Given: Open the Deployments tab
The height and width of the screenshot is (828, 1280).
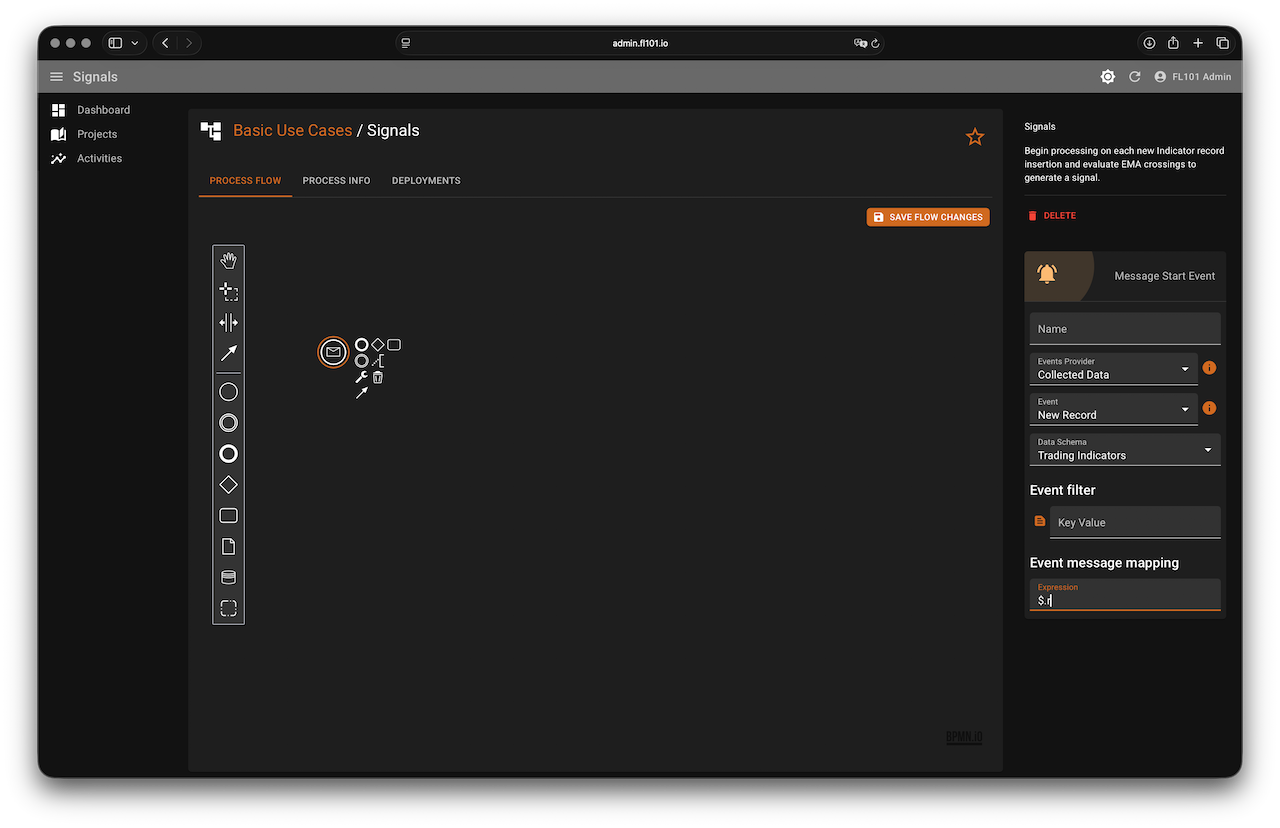Looking at the screenshot, I should pos(426,181).
